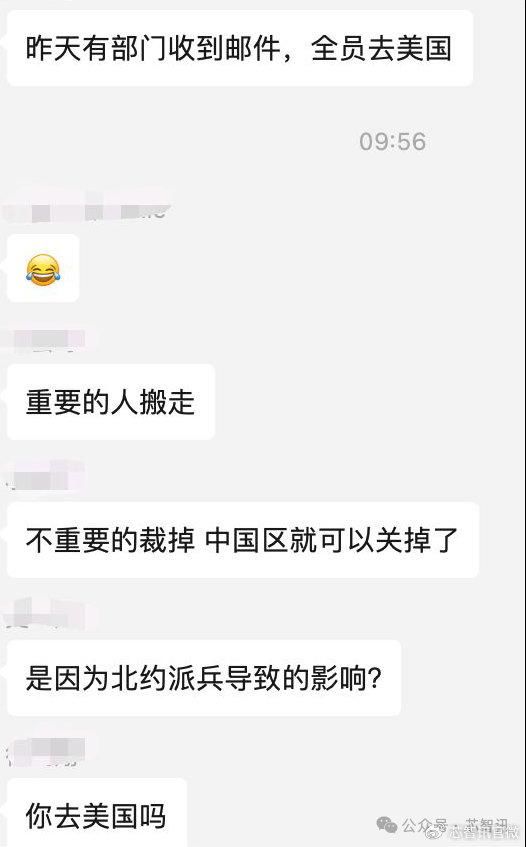Select the message '重要的人搬走'

pos(111,402)
